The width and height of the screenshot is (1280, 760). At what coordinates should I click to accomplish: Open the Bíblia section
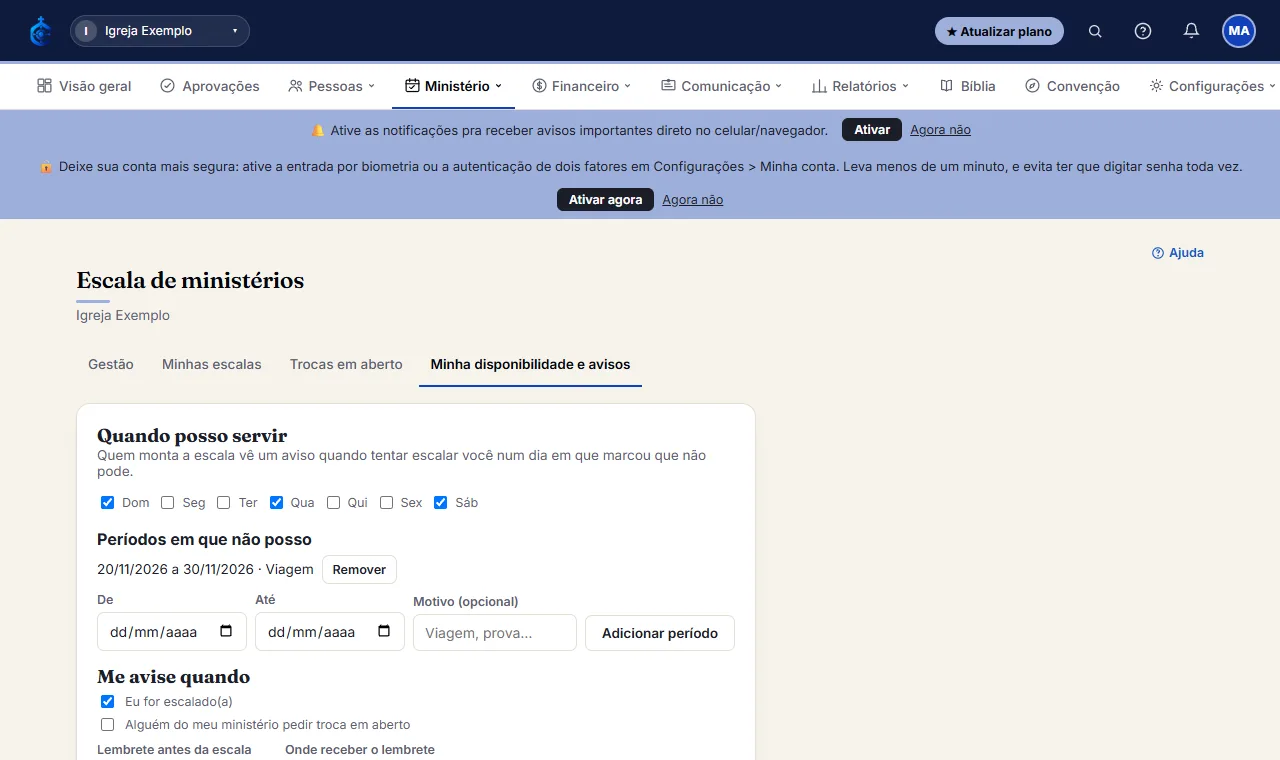point(968,86)
